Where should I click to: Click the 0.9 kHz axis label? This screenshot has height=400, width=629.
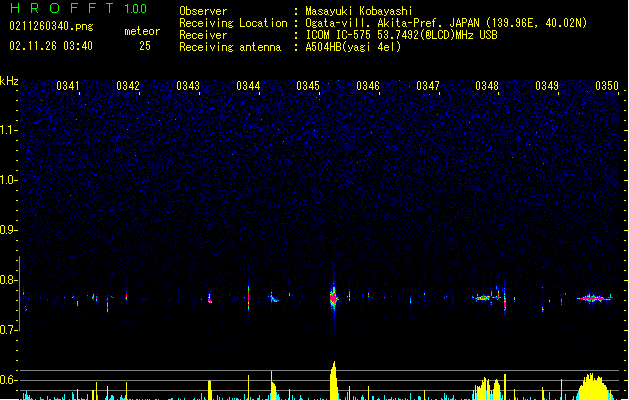(x=9, y=230)
